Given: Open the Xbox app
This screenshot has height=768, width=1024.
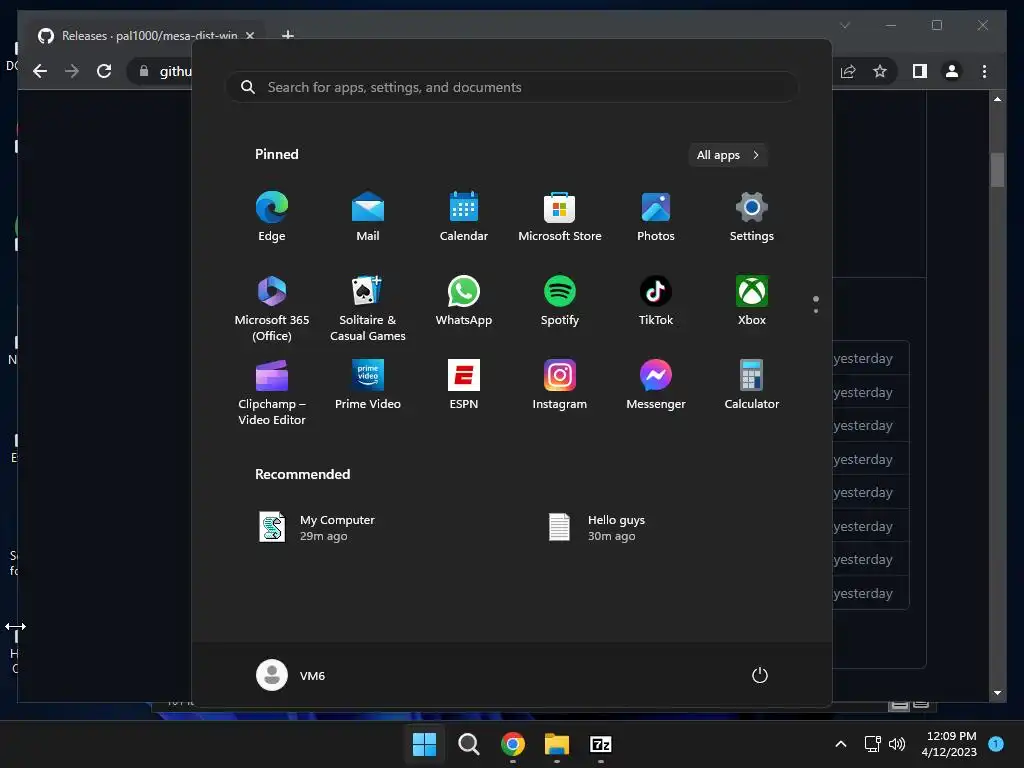Looking at the screenshot, I should pyautogui.click(x=752, y=300).
